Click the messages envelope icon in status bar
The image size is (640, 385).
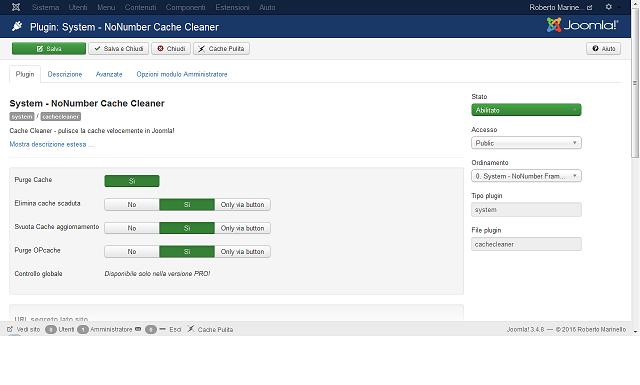(138, 329)
